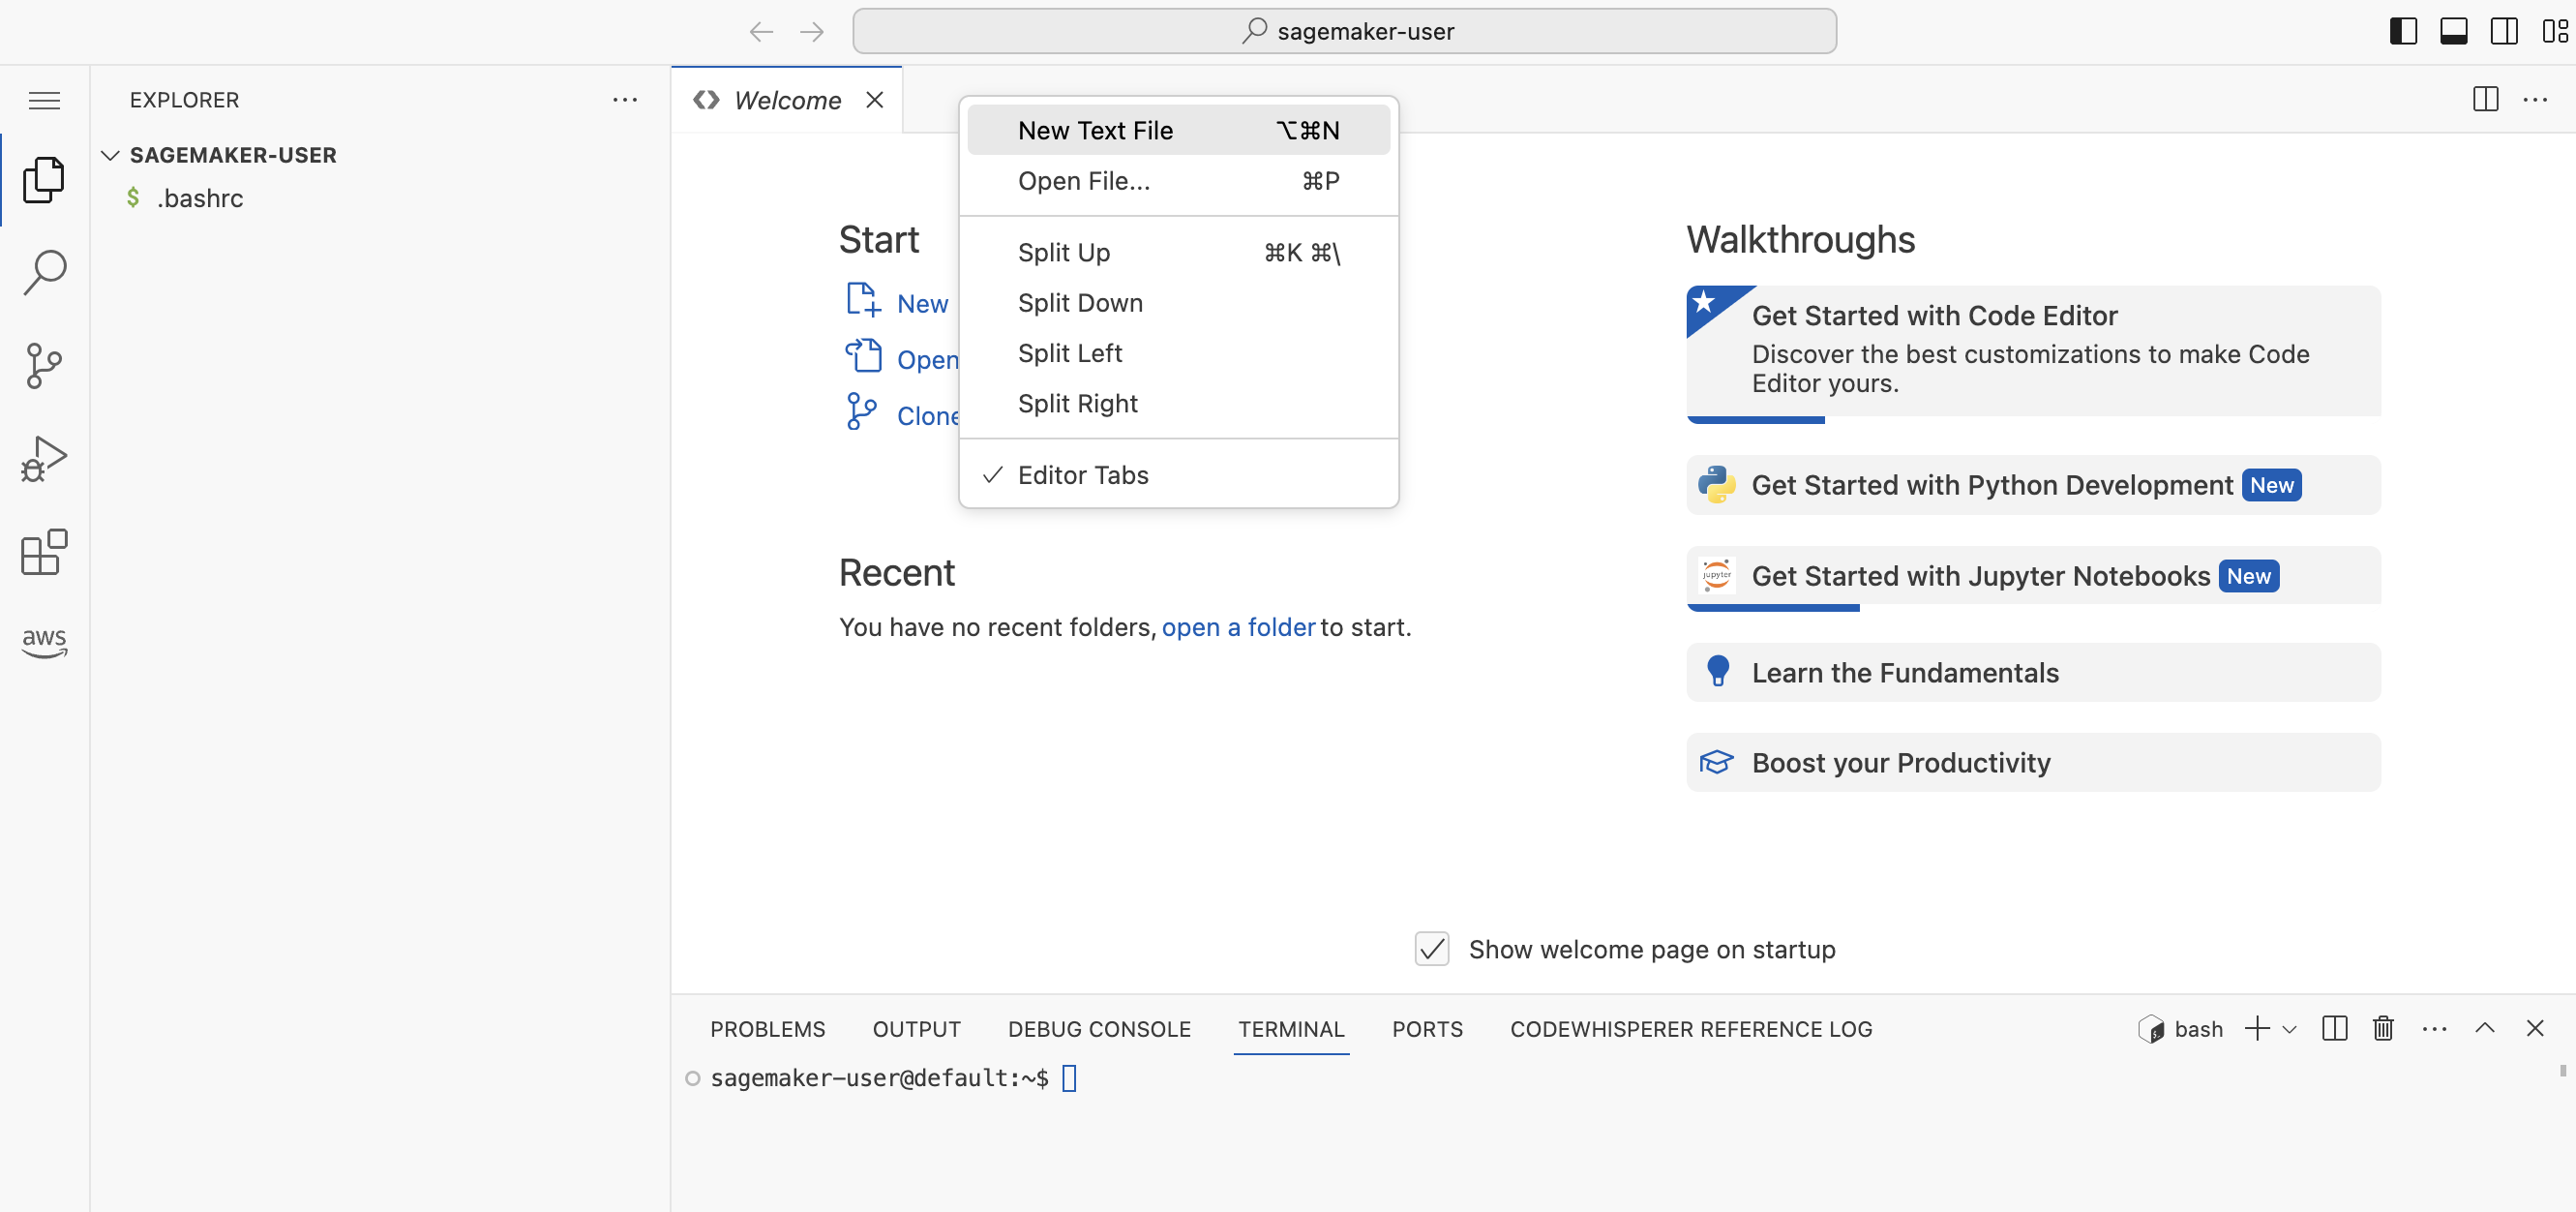Image resolution: width=2576 pixels, height=1212 pixels.
Task: Collapse the SAGEMAKER-USER folder
Action: [110, 154]
